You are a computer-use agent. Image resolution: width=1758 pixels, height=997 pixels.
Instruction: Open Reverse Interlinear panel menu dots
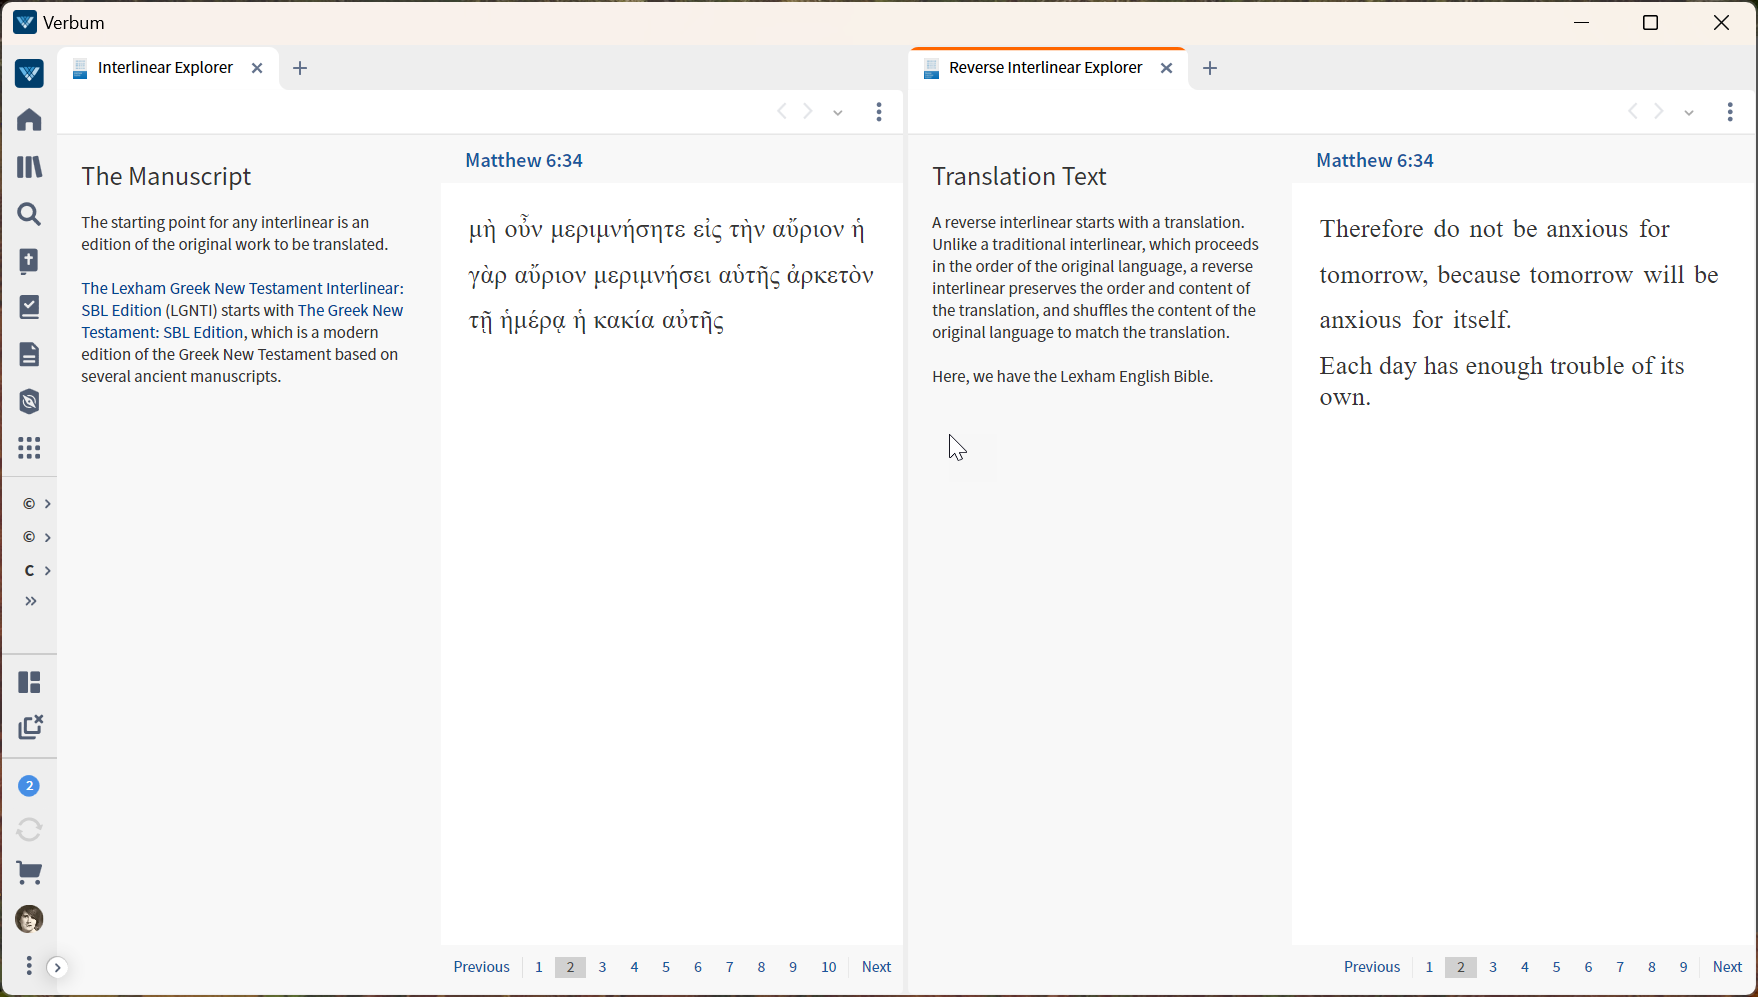tap(1730, 112)
